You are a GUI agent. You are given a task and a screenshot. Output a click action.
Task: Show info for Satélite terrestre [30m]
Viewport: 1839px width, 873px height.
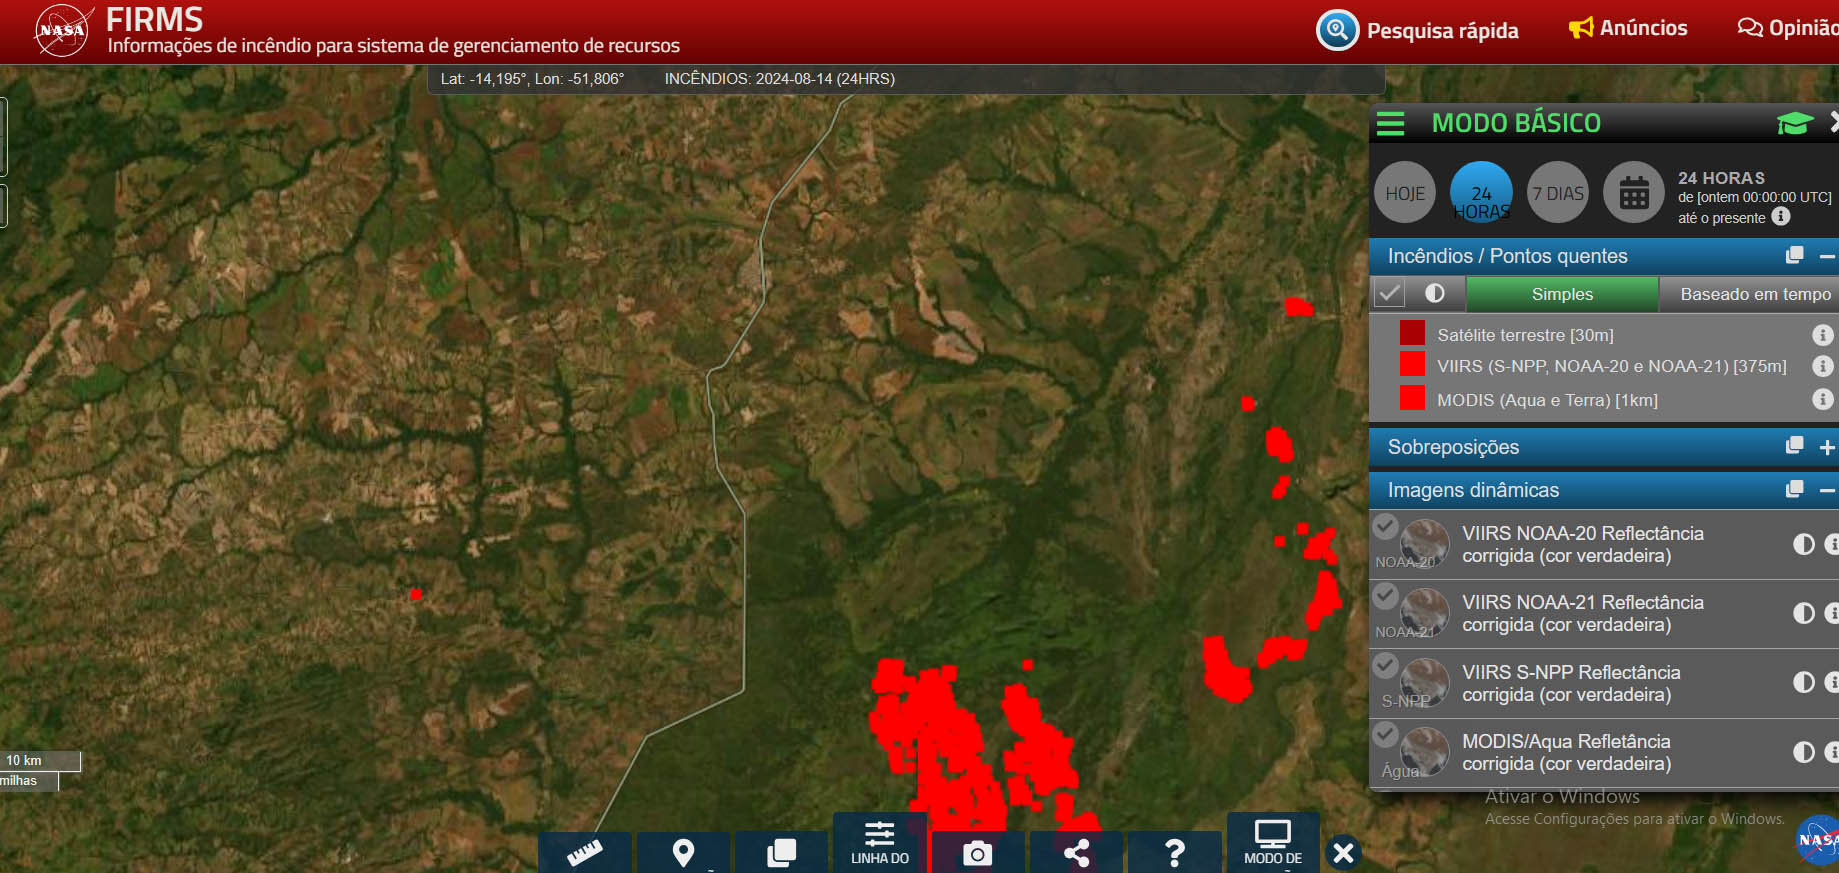[x=1822, y=335]
